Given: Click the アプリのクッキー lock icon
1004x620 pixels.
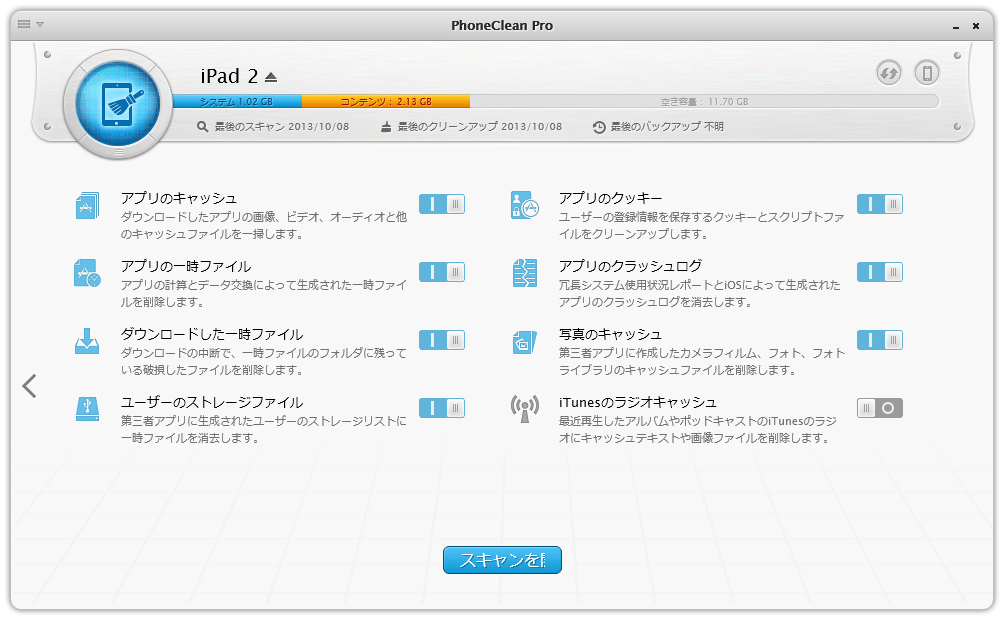Looking at the screenshot, I should [525, 206].
